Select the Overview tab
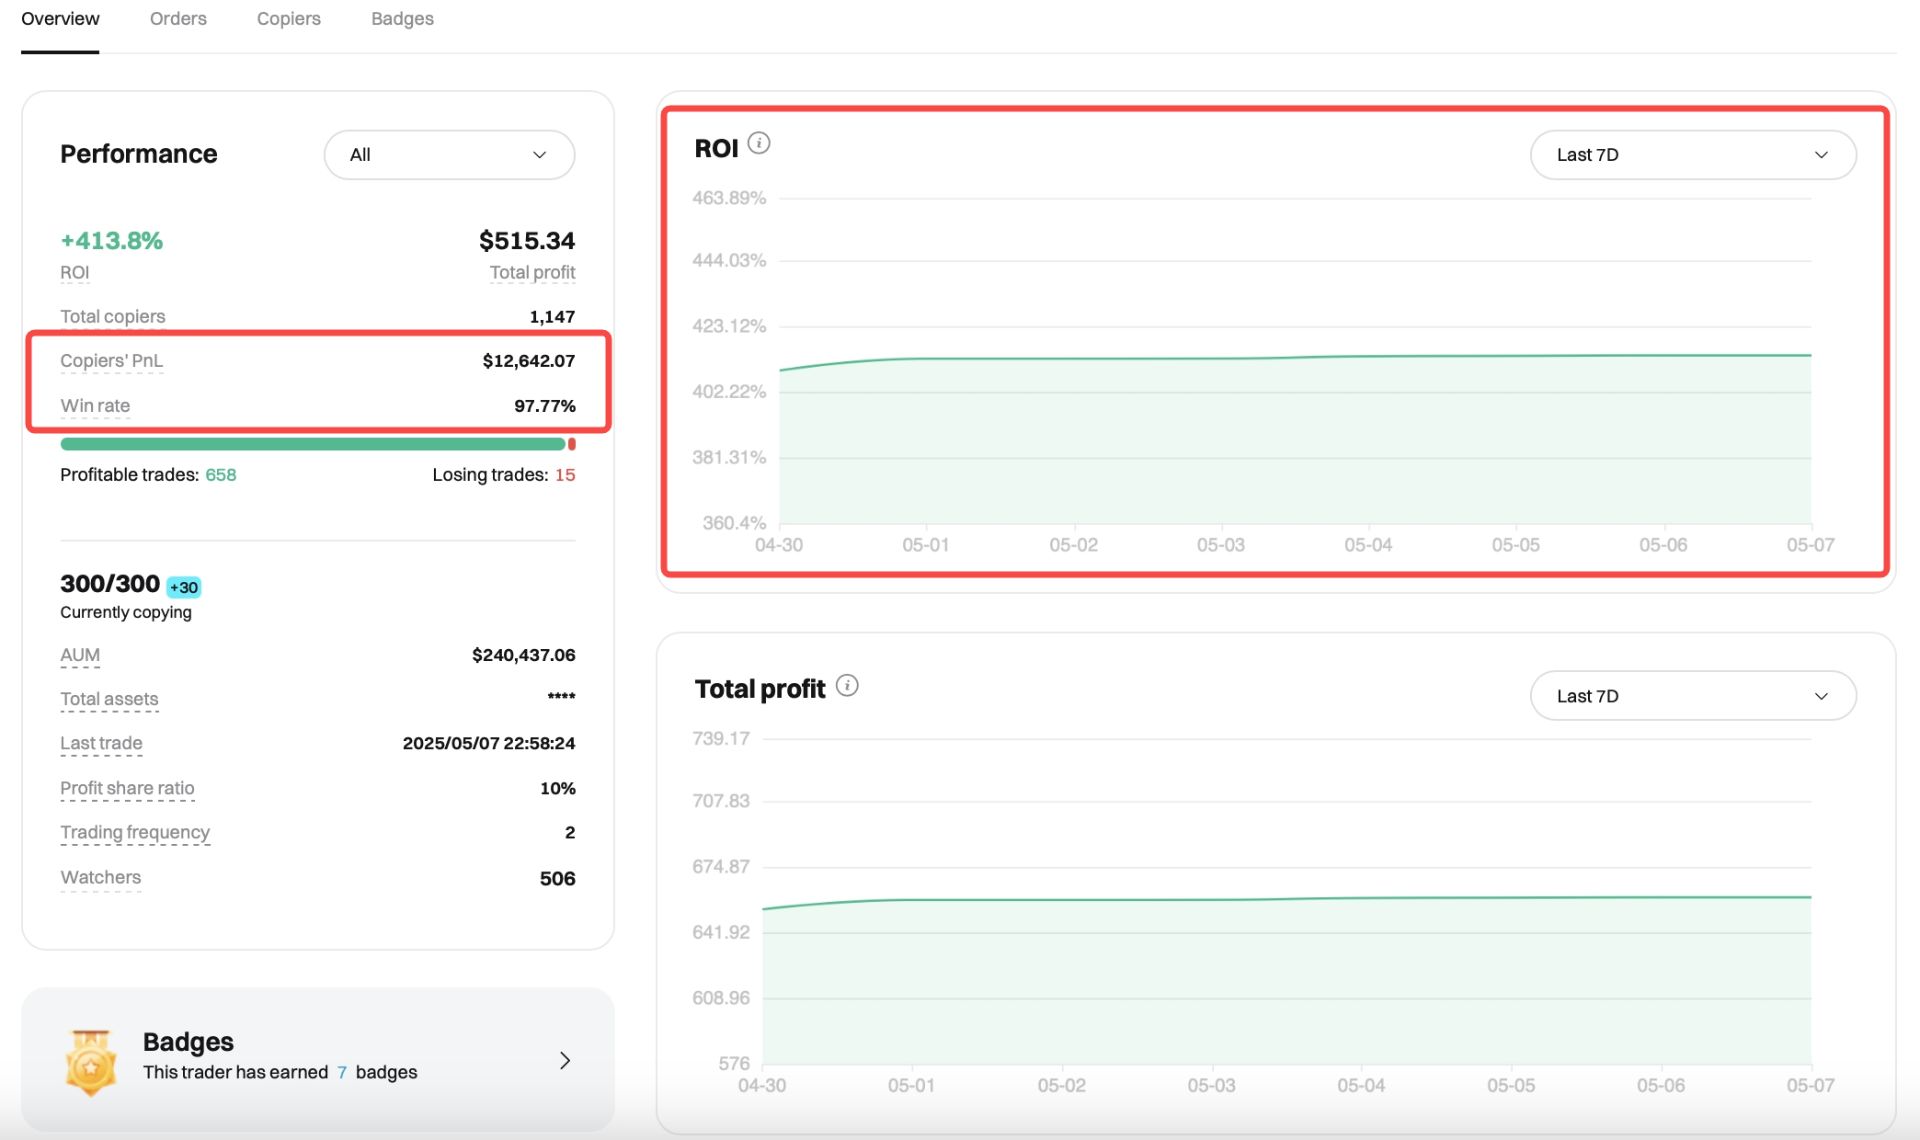 coord(60,19)
